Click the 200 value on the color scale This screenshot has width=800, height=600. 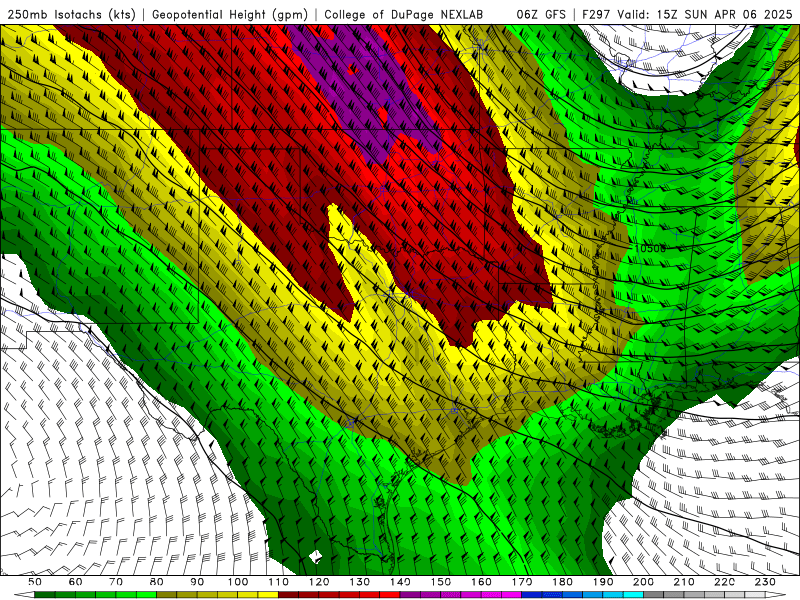pyautogui.click(x=643, y=582)
